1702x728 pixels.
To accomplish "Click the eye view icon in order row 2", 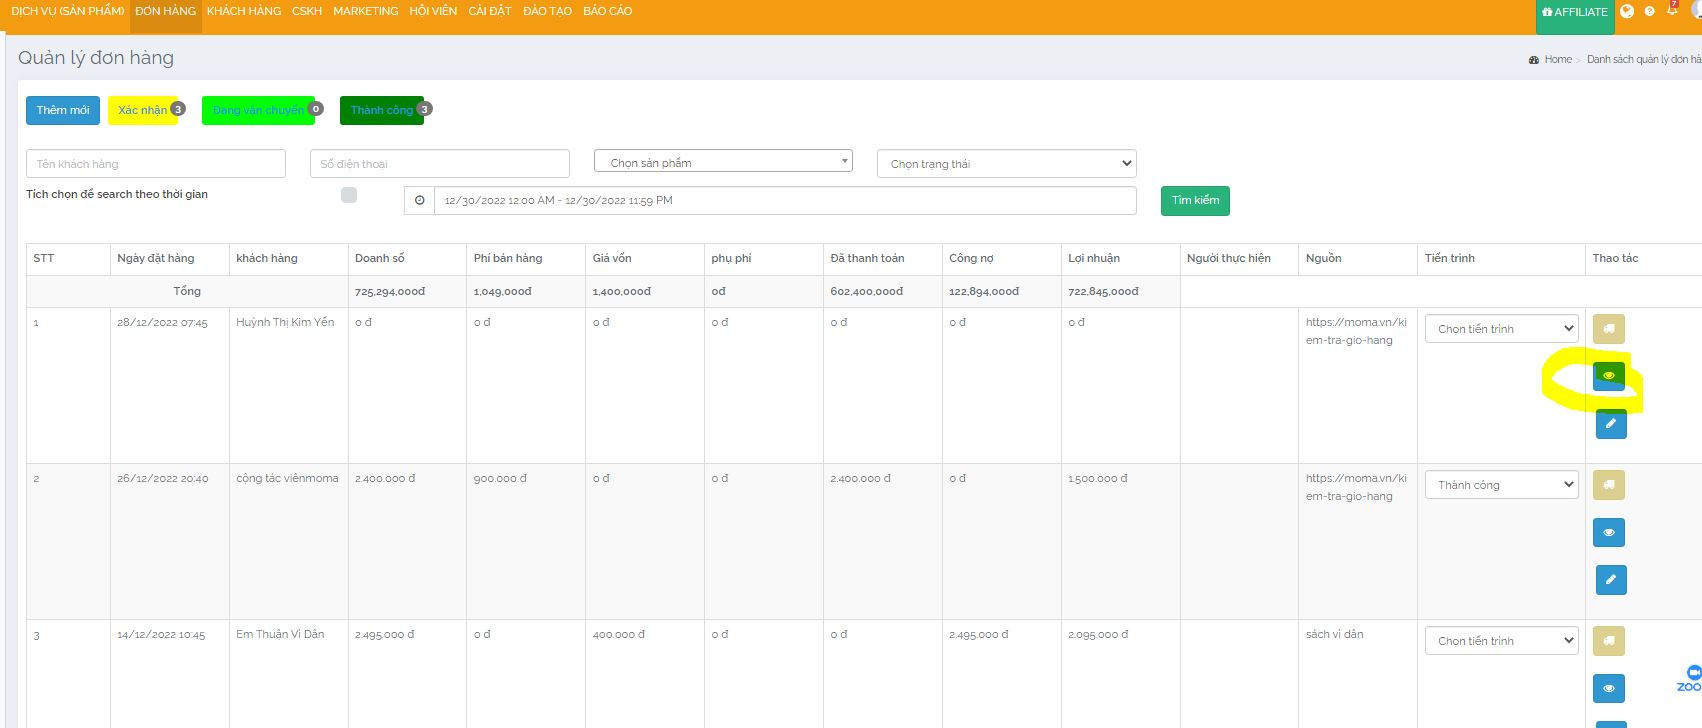I will click(x=1608, y=532).
